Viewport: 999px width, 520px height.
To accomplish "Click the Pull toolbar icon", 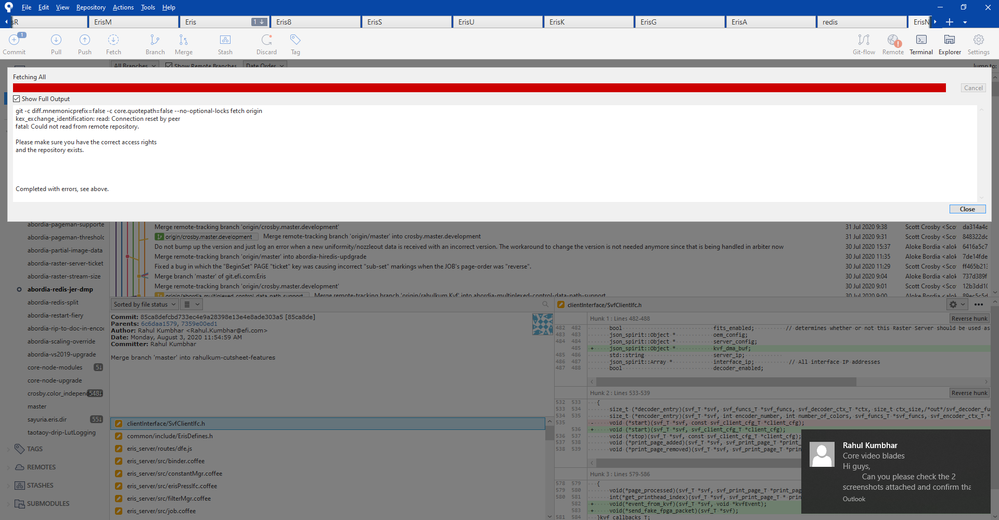I will [56, 40].
